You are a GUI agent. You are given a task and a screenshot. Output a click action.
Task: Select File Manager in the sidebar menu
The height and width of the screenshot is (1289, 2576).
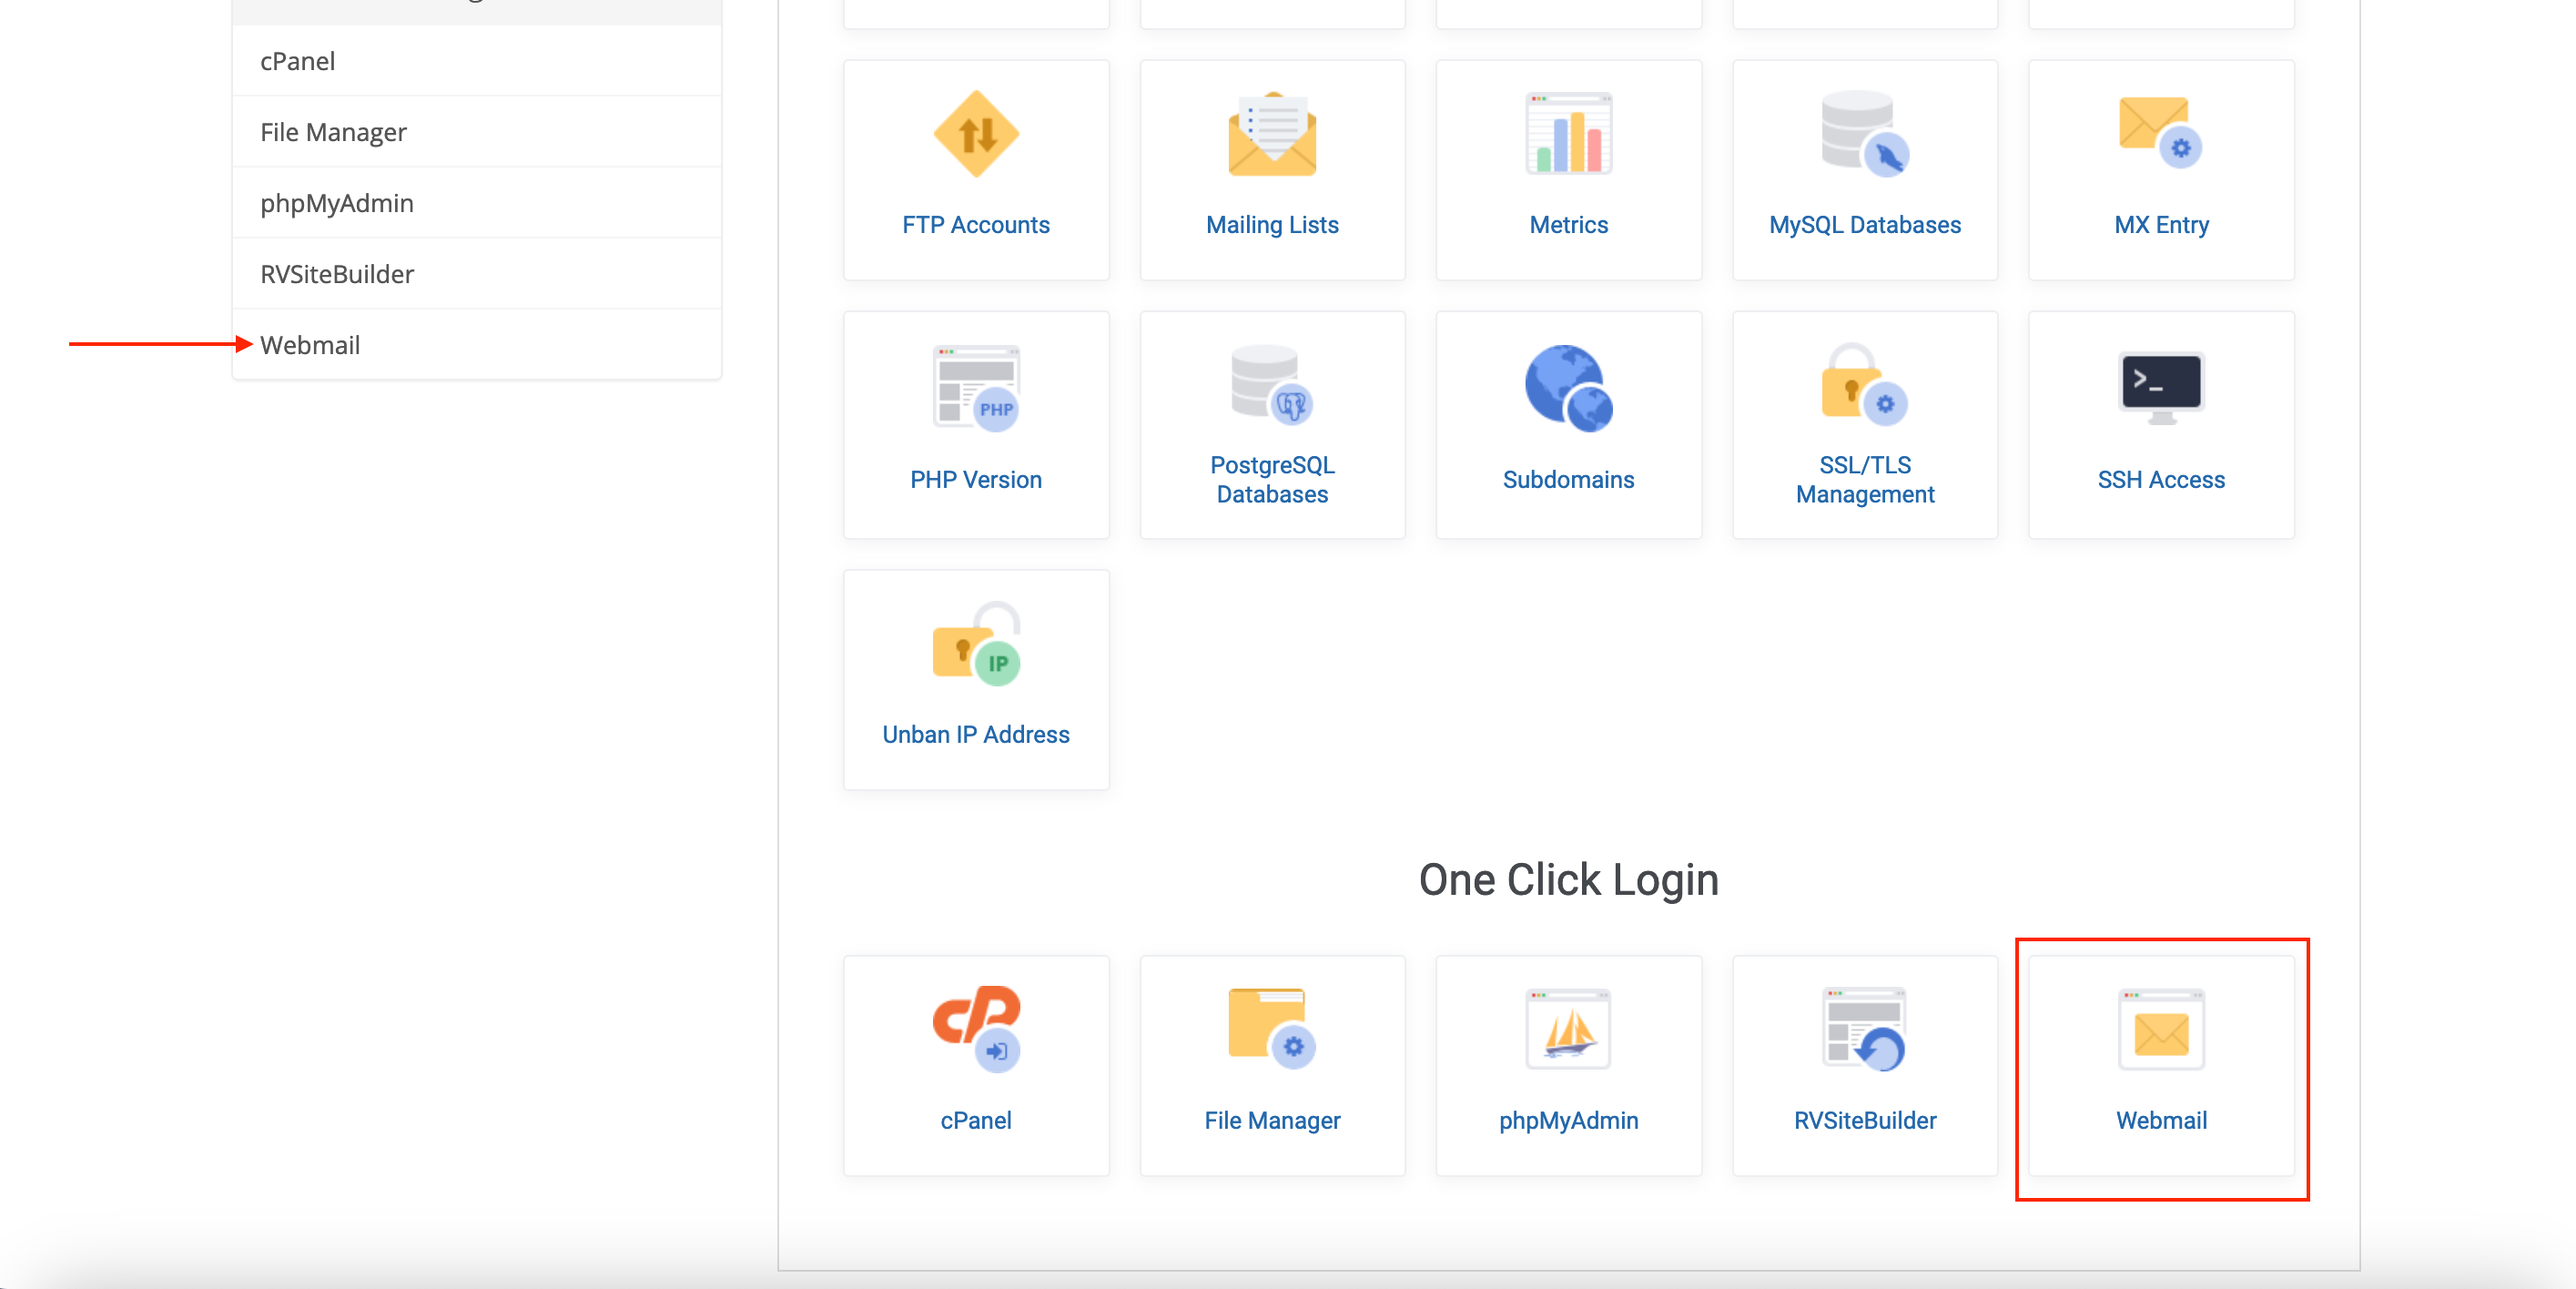(x=477, y=132)
